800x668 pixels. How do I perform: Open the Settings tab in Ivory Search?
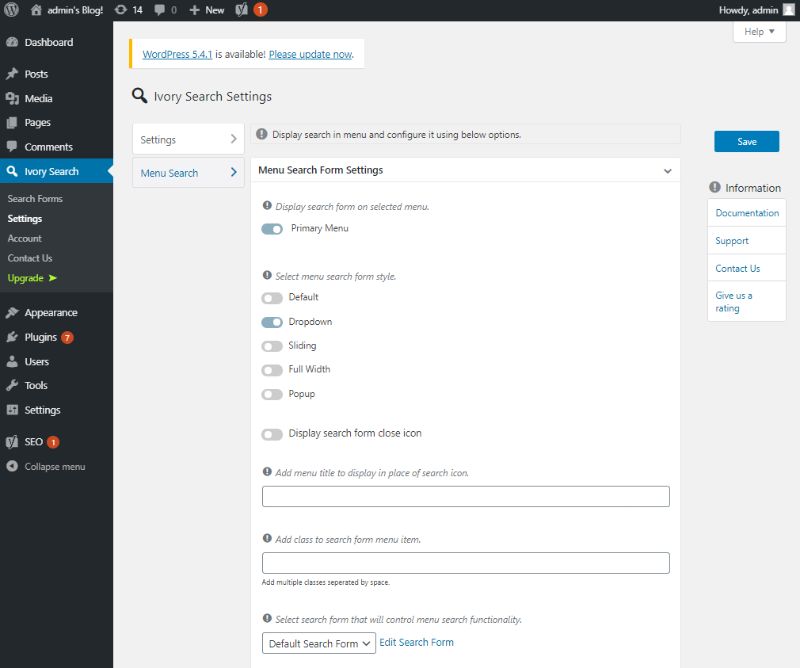click(x=188, y=139)
